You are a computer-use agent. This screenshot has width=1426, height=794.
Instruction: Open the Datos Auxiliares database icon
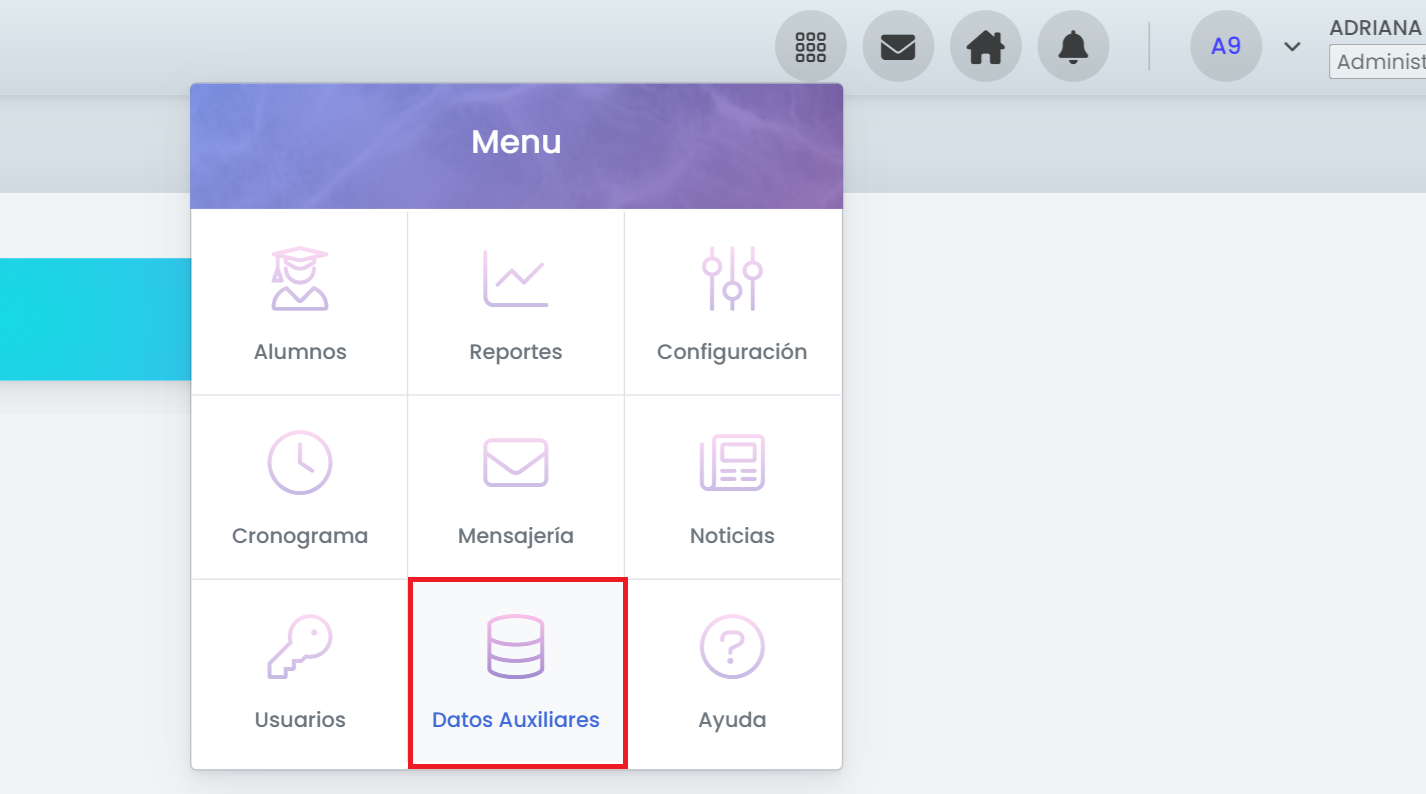[x=516, y=646]
